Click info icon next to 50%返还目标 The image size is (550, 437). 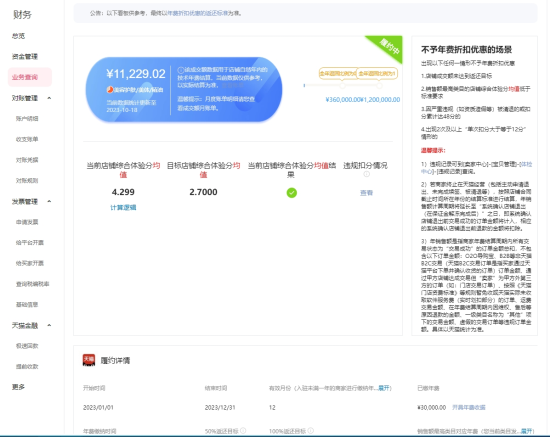[243, 430]
